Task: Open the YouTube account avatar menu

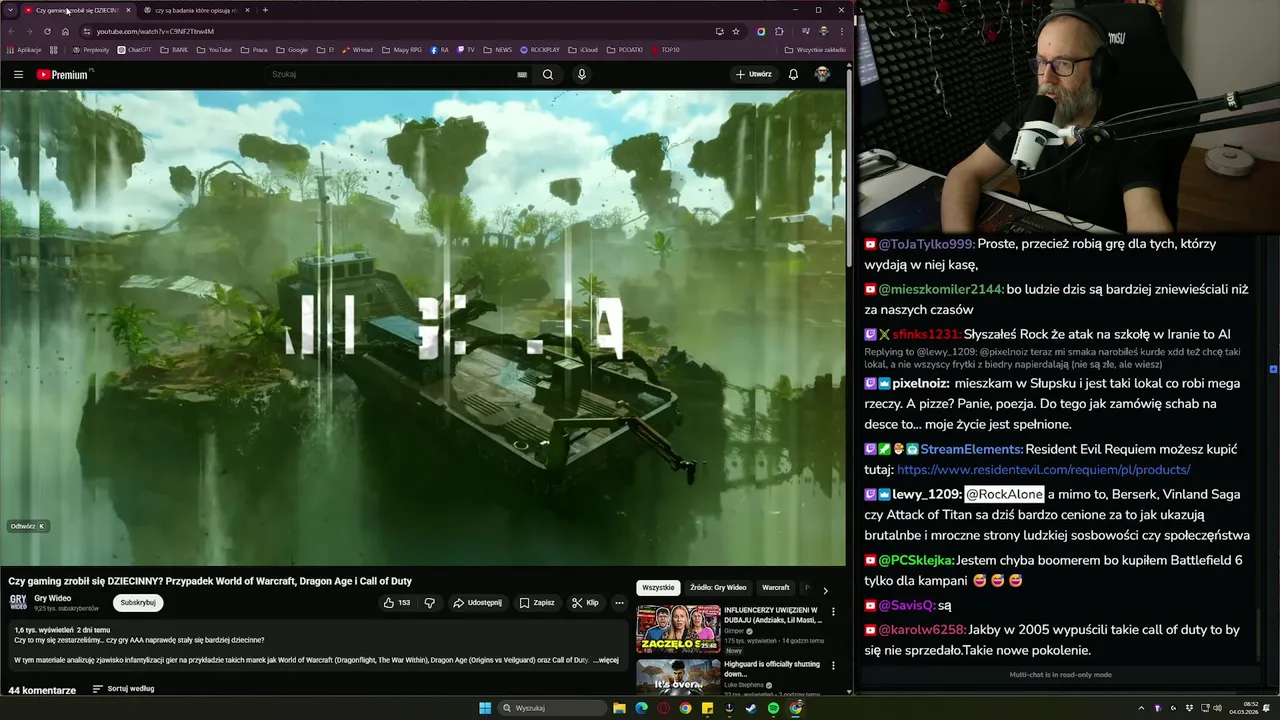Action: (x=822, y=74)
